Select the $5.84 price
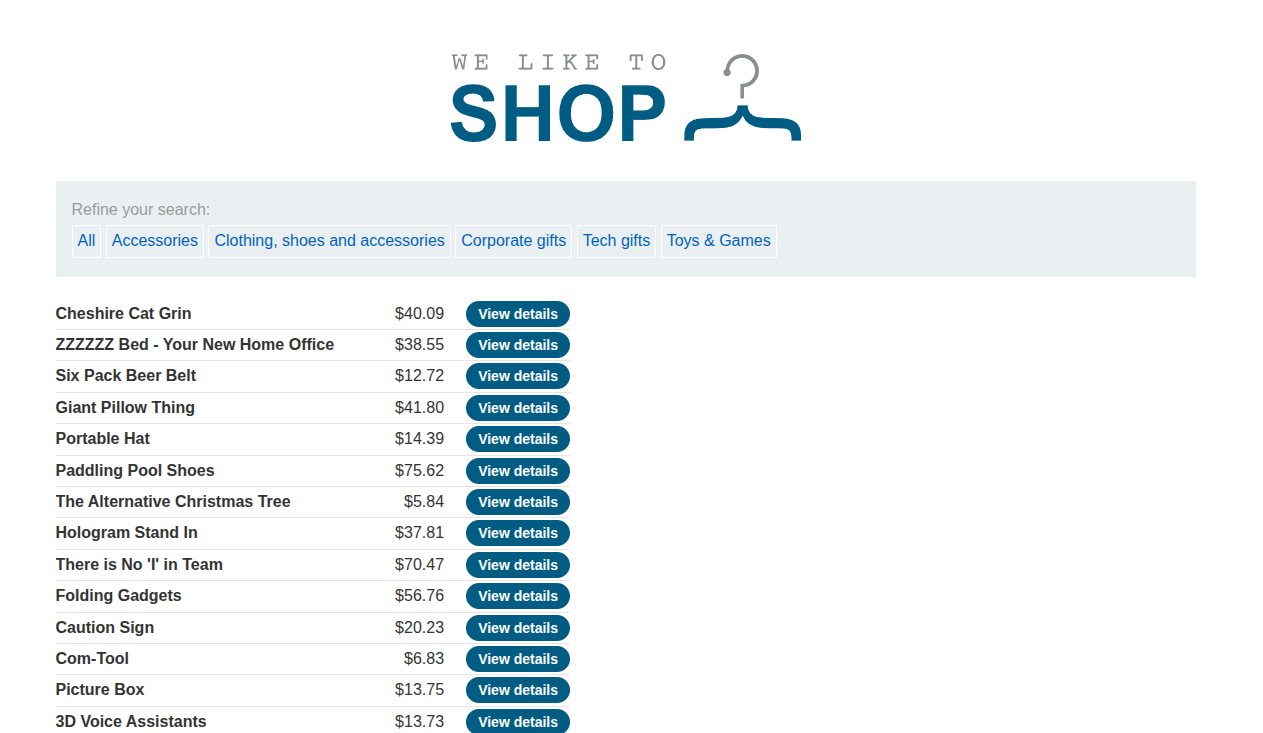1263x733 pixels. coord(424,502)
